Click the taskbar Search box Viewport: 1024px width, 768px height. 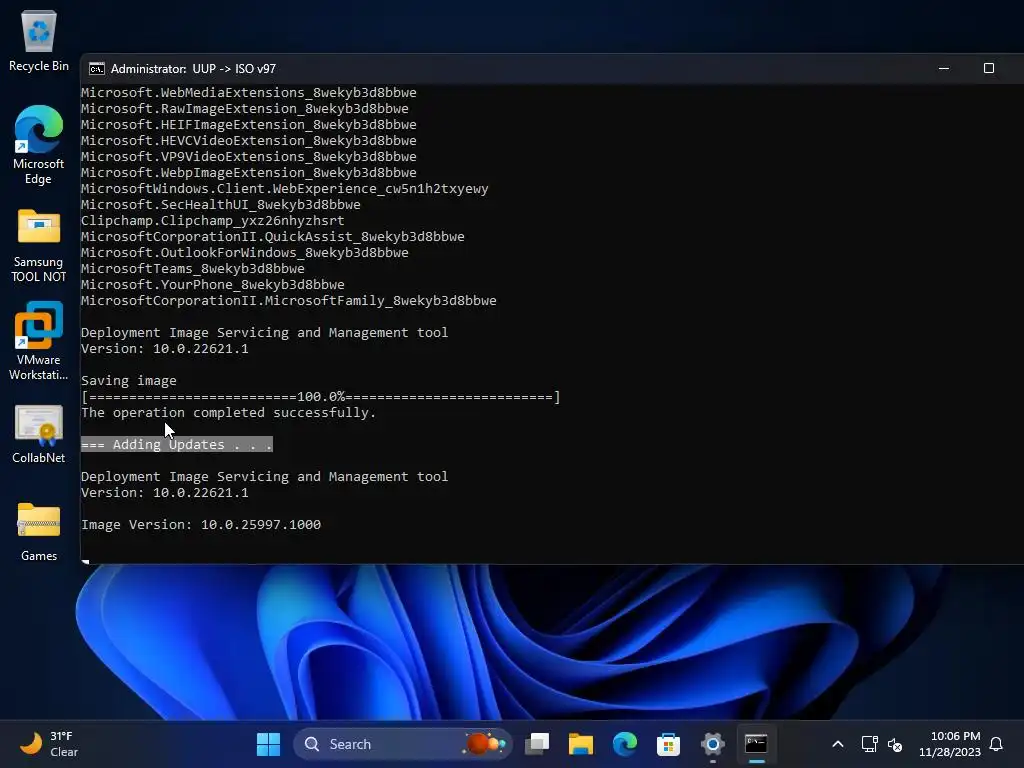[402, 744]
